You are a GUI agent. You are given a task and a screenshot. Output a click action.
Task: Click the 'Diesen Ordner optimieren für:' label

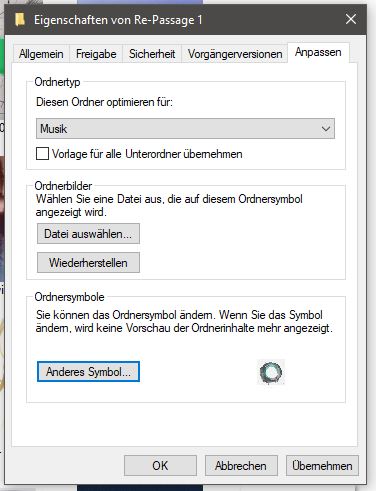(104, 102)
